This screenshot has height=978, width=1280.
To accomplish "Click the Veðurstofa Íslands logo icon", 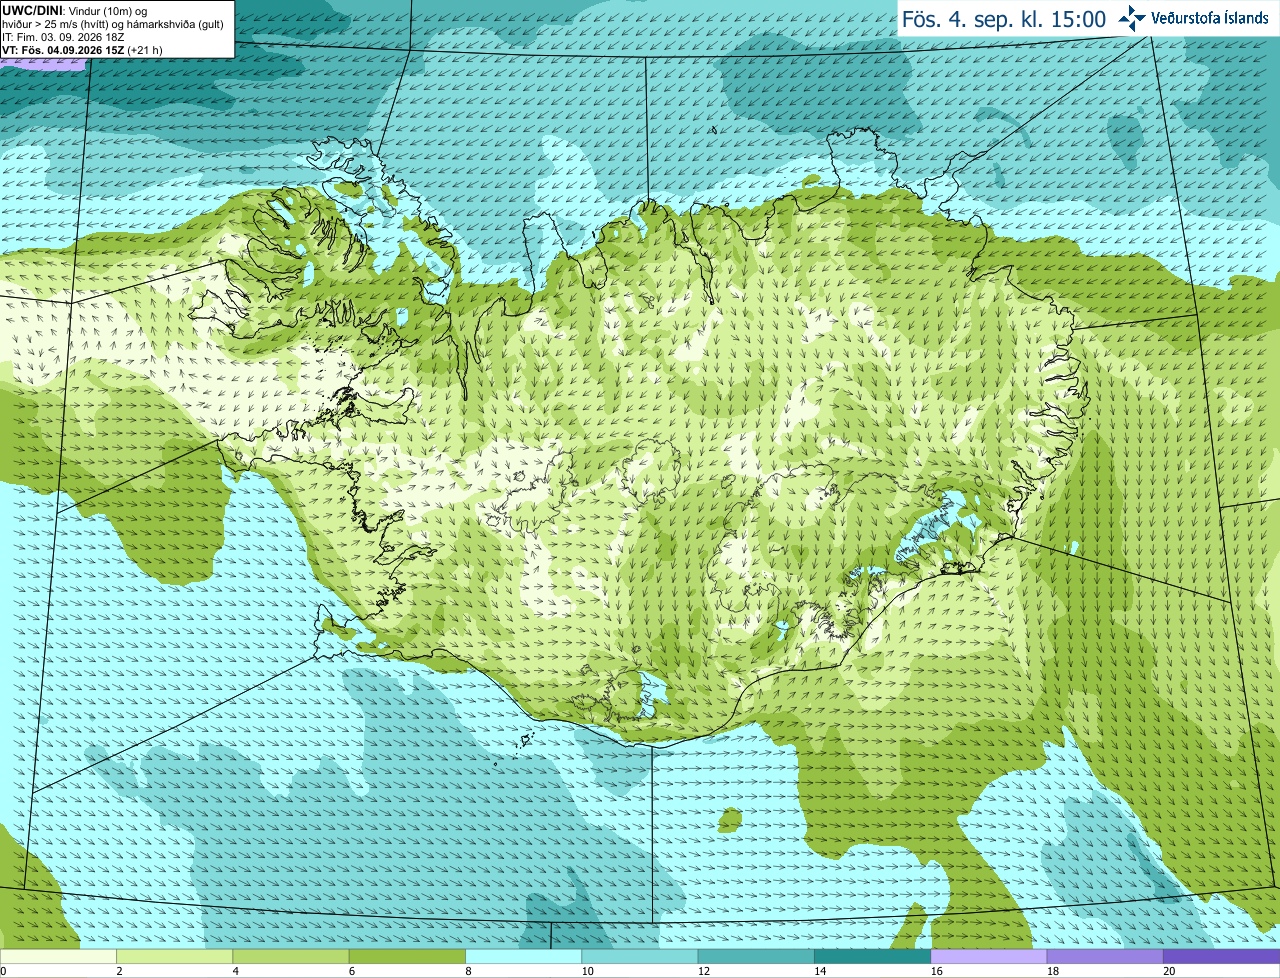I will click(x=1132, y=18).
